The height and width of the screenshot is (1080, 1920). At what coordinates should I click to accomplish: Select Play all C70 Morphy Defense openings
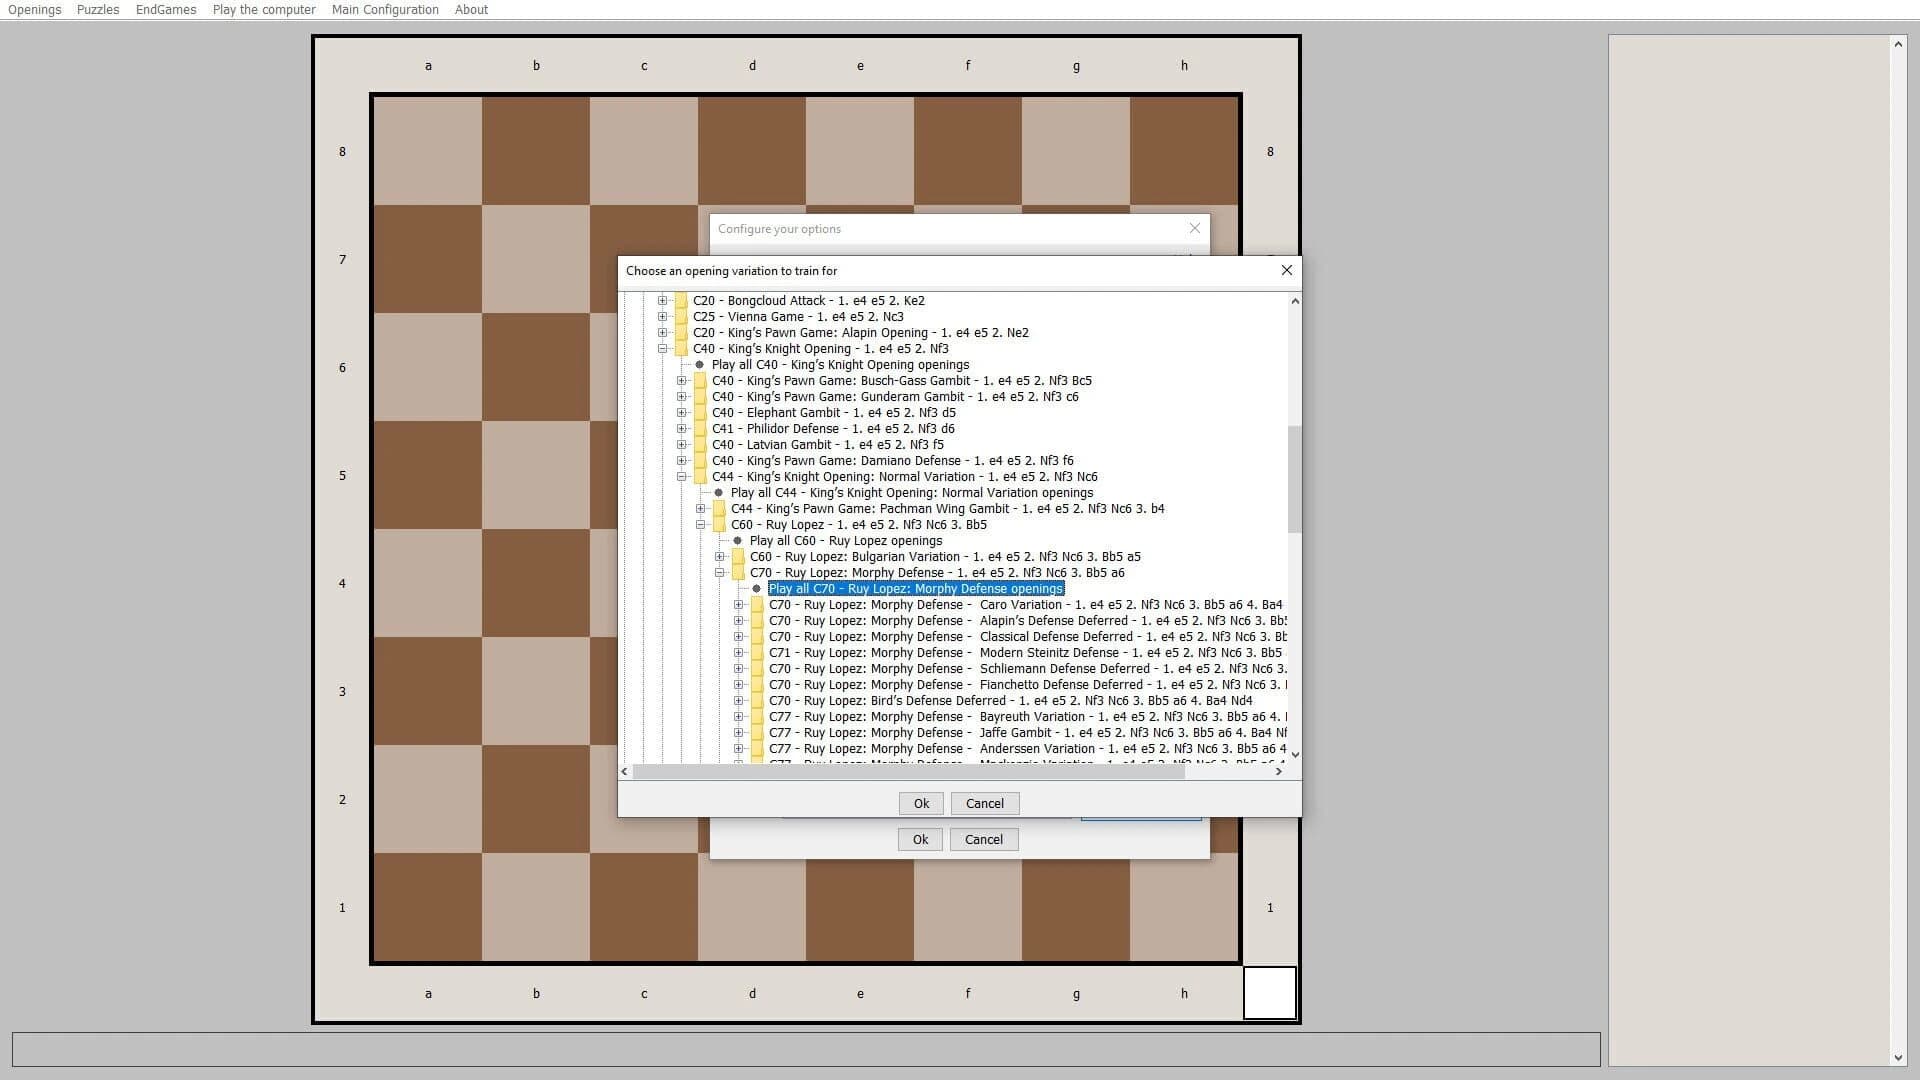pyautogui.click(x=915, y=588)
